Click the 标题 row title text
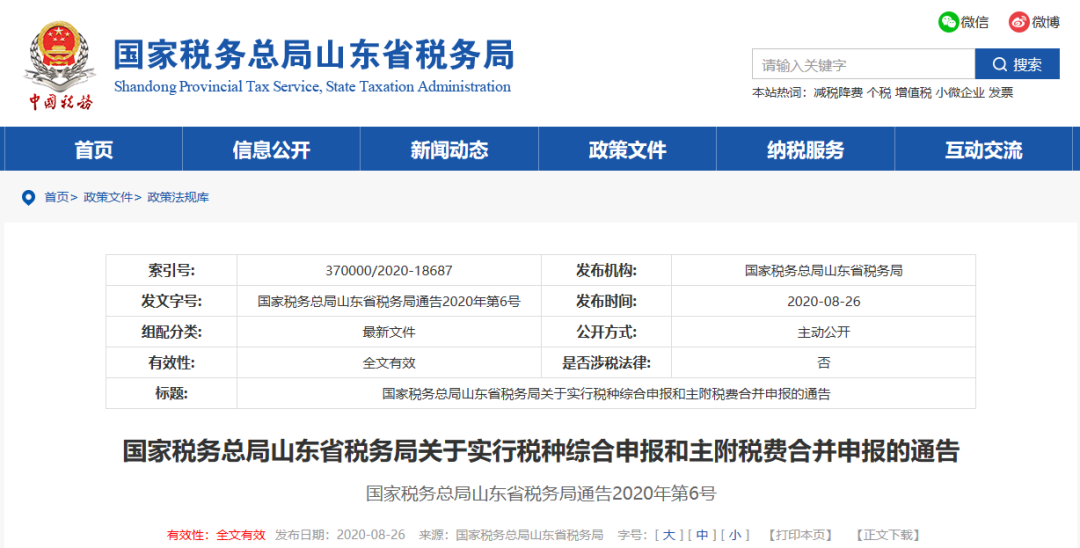 [606, 394]
